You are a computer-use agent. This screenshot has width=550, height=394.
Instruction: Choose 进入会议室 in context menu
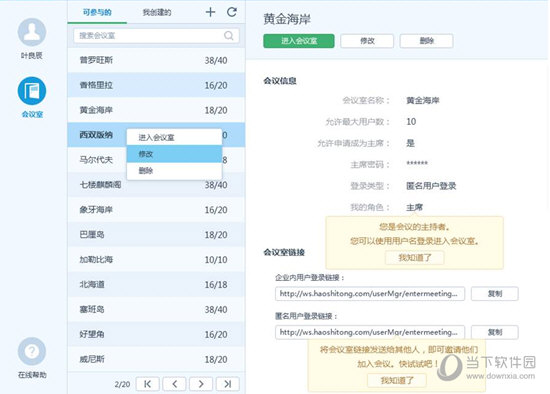pyautogui.click(x=174, y=137)
